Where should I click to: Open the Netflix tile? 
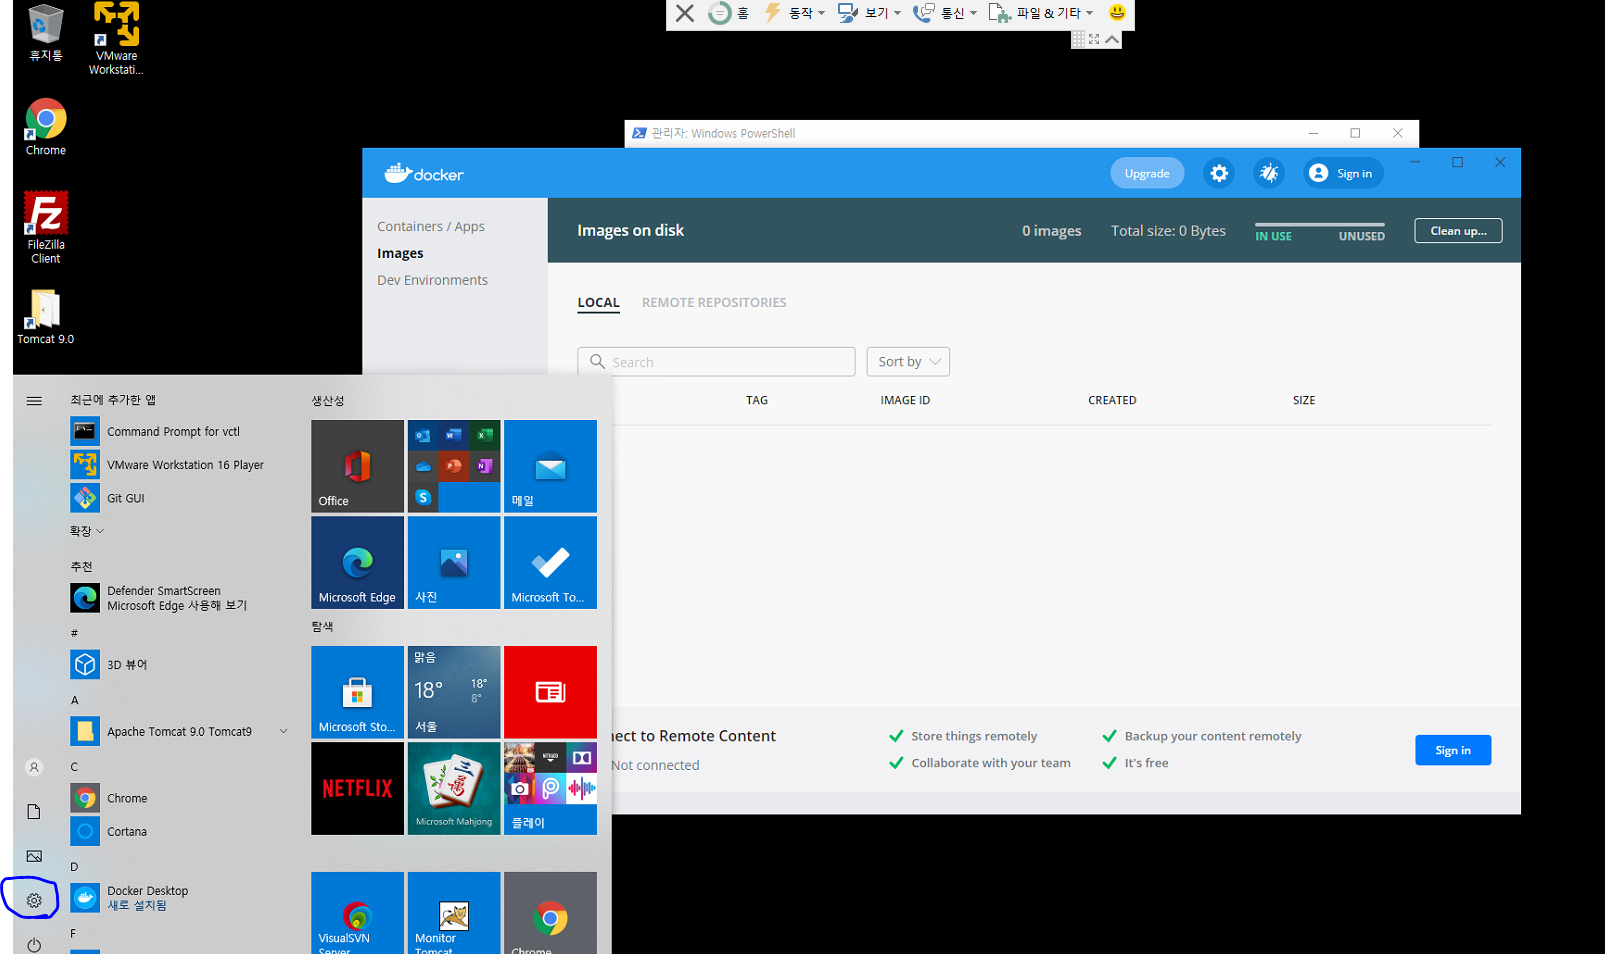point(357,788)
